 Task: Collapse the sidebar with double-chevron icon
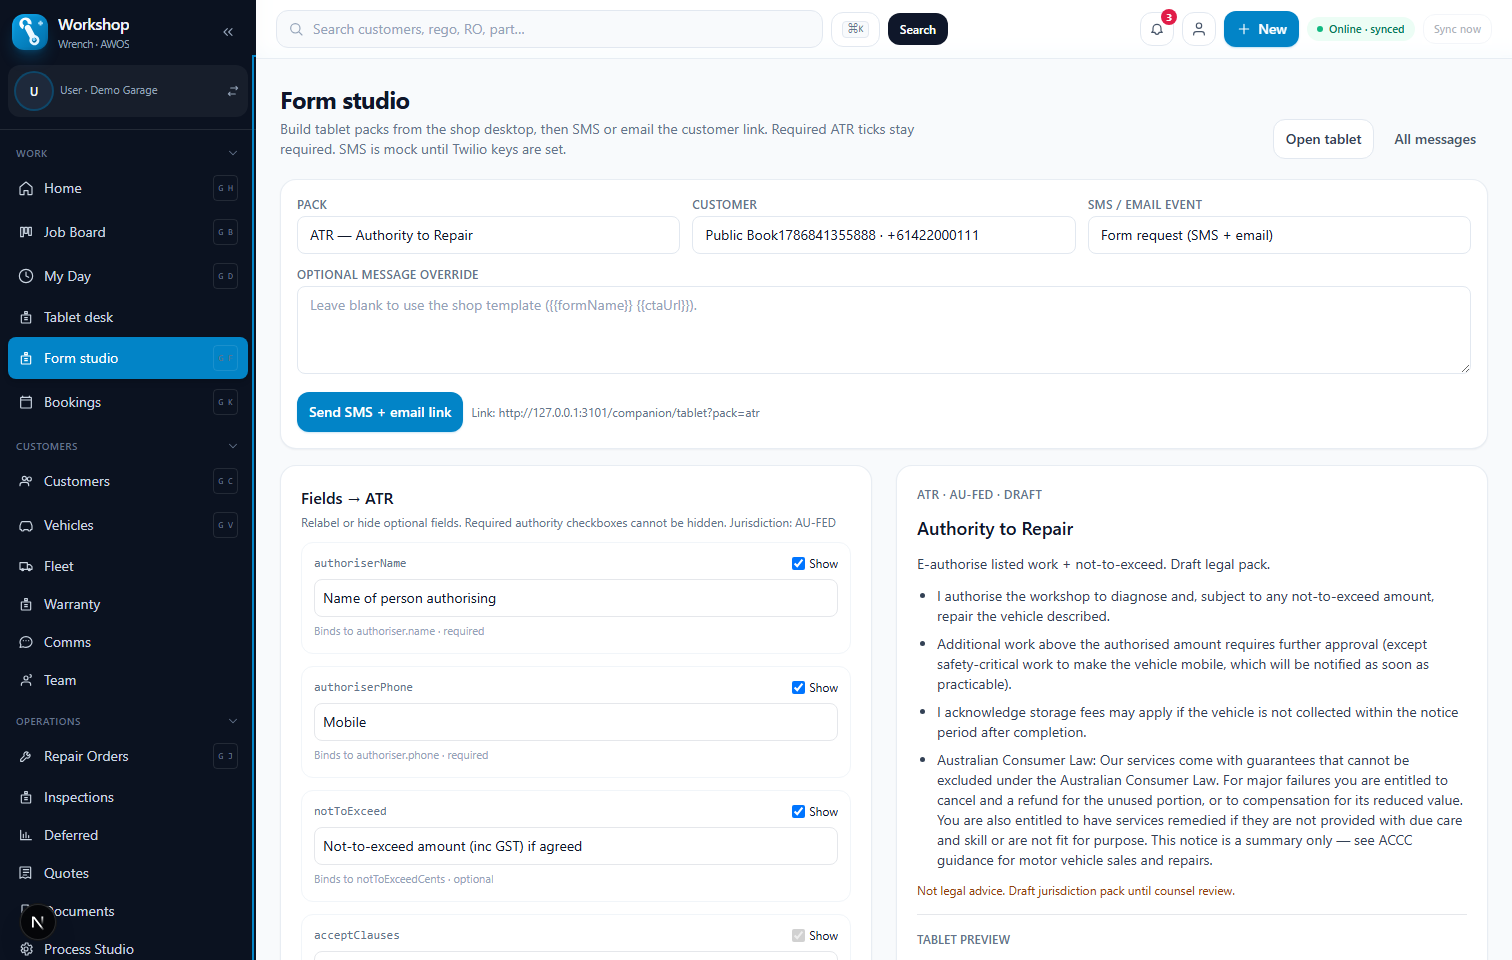[x=228, y=32]
